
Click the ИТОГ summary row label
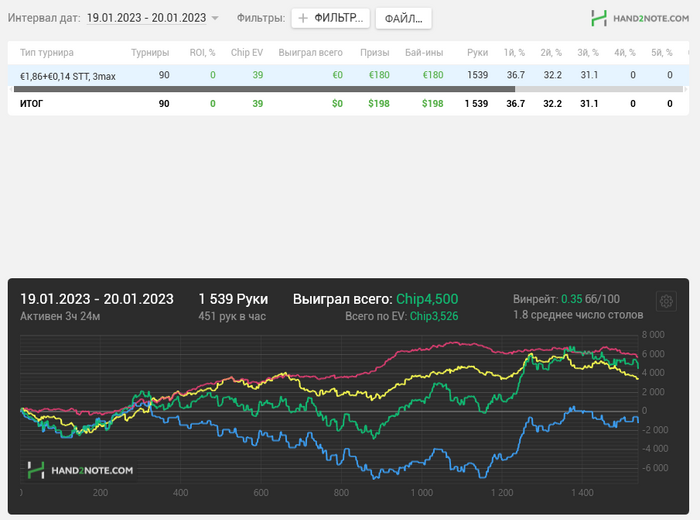(x=31, y=104)
